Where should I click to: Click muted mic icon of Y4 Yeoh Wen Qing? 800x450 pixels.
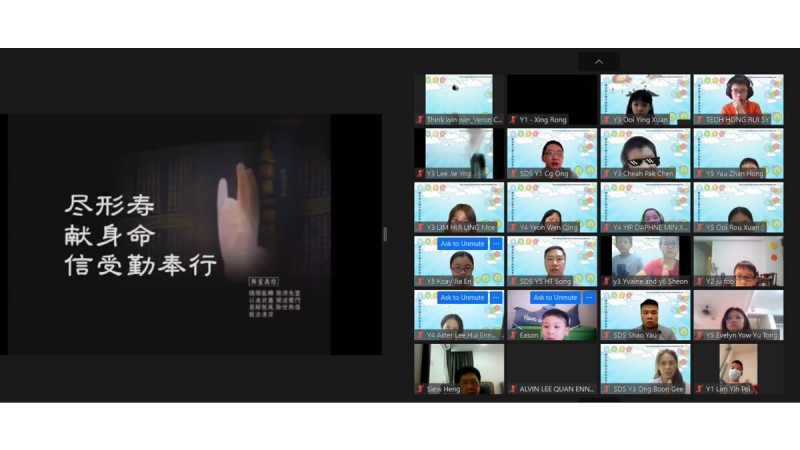coord(513,228)
